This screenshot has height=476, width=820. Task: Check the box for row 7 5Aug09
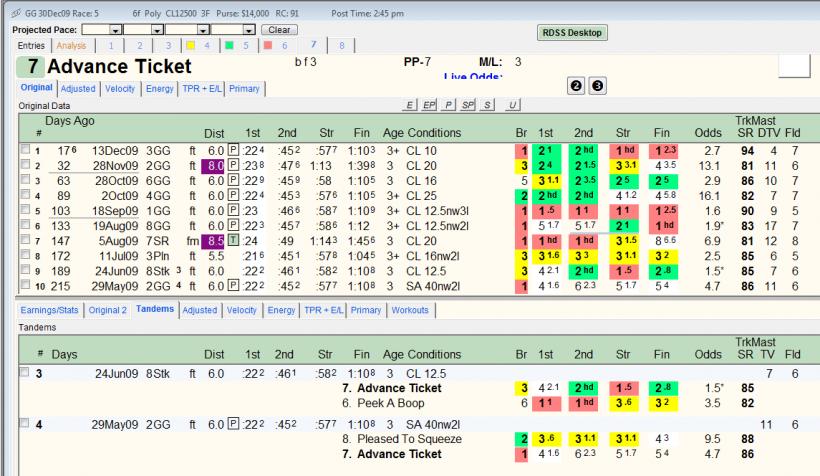click(25, 240)
